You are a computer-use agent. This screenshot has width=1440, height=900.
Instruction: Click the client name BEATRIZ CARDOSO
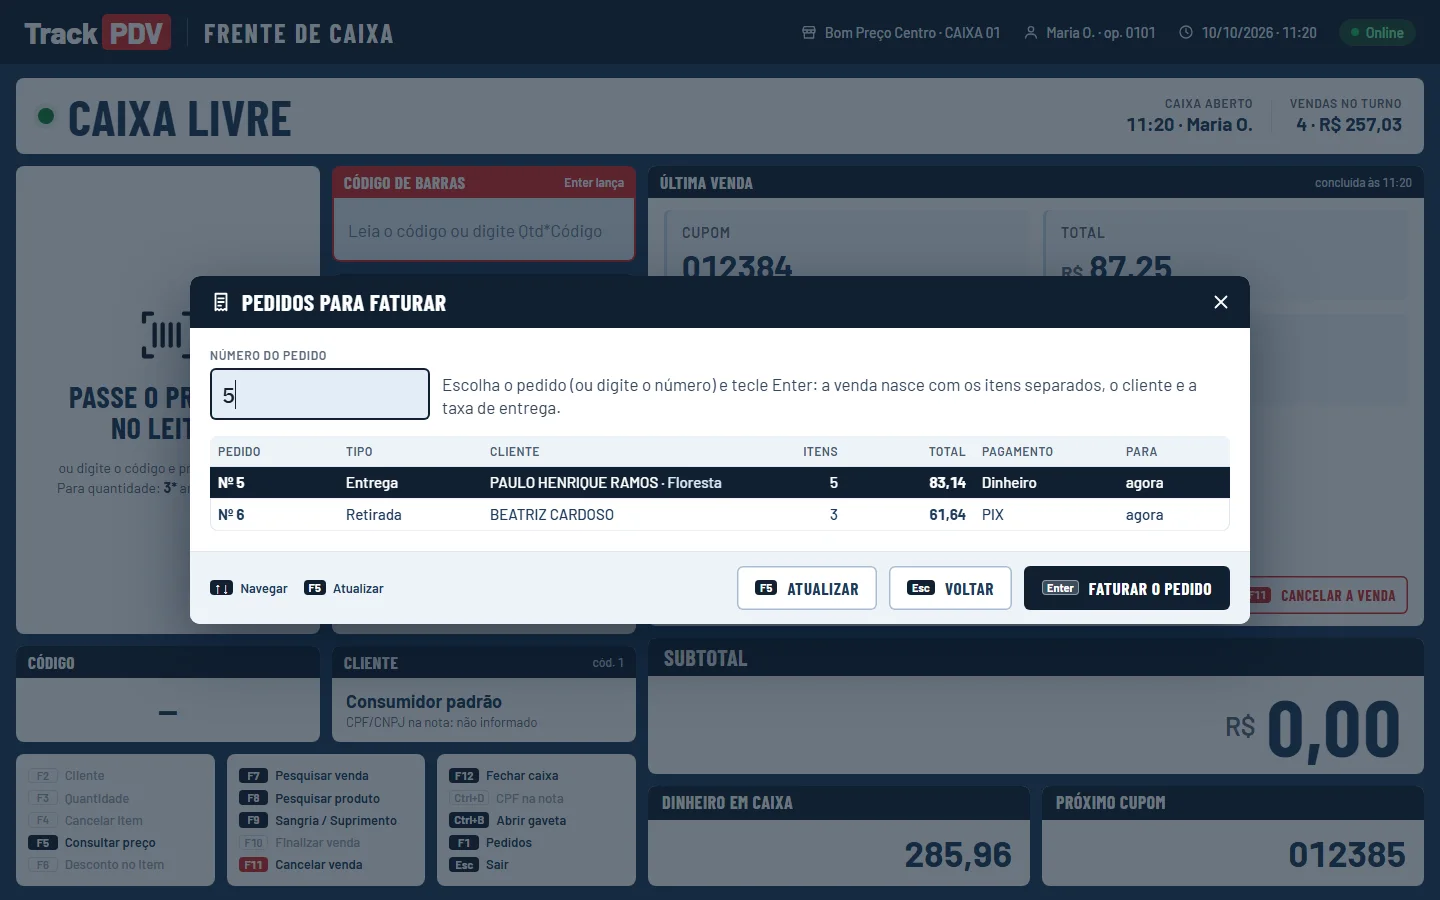tap(552, 515)
